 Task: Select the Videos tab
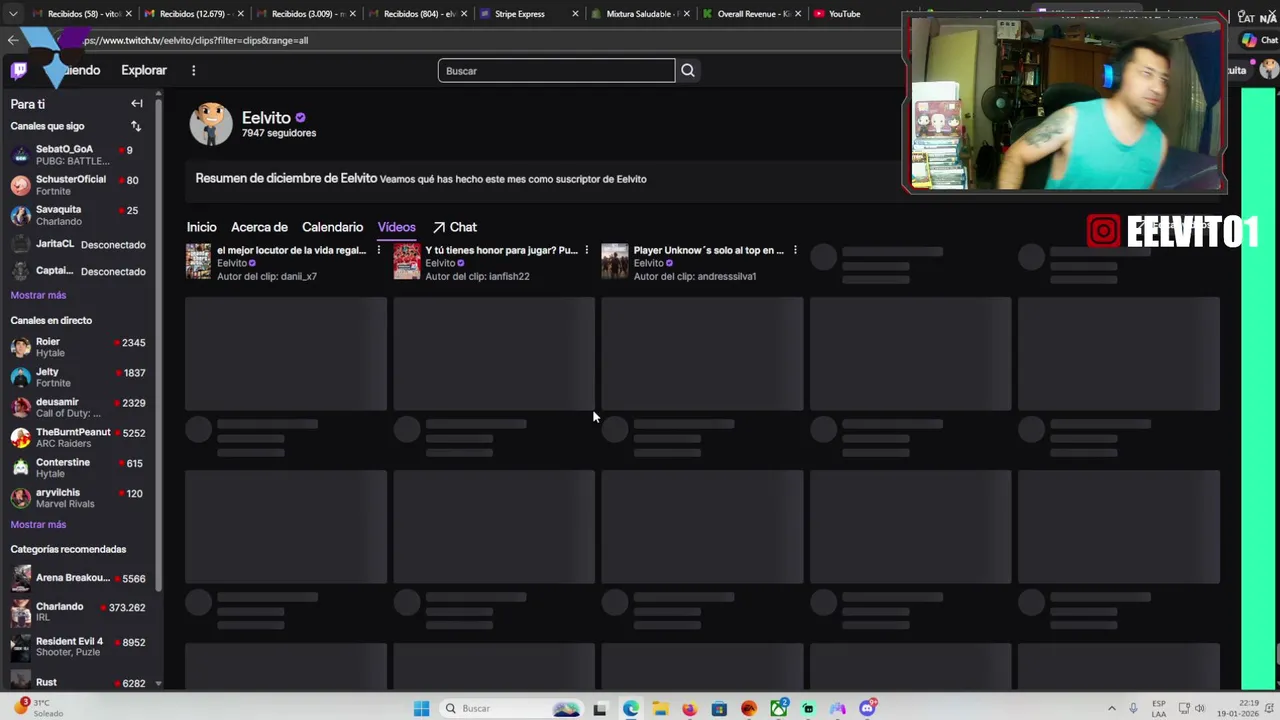tap(396, 227)
